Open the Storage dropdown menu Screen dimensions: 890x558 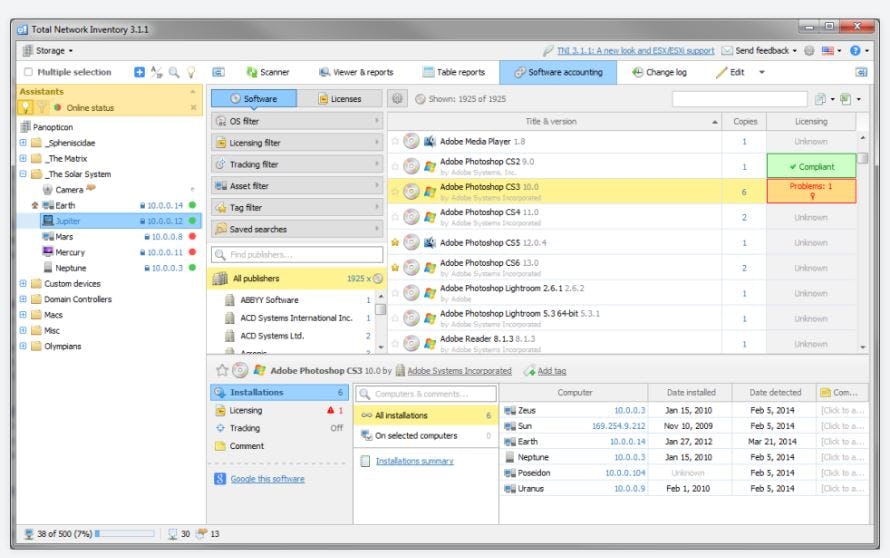[48, 51]
